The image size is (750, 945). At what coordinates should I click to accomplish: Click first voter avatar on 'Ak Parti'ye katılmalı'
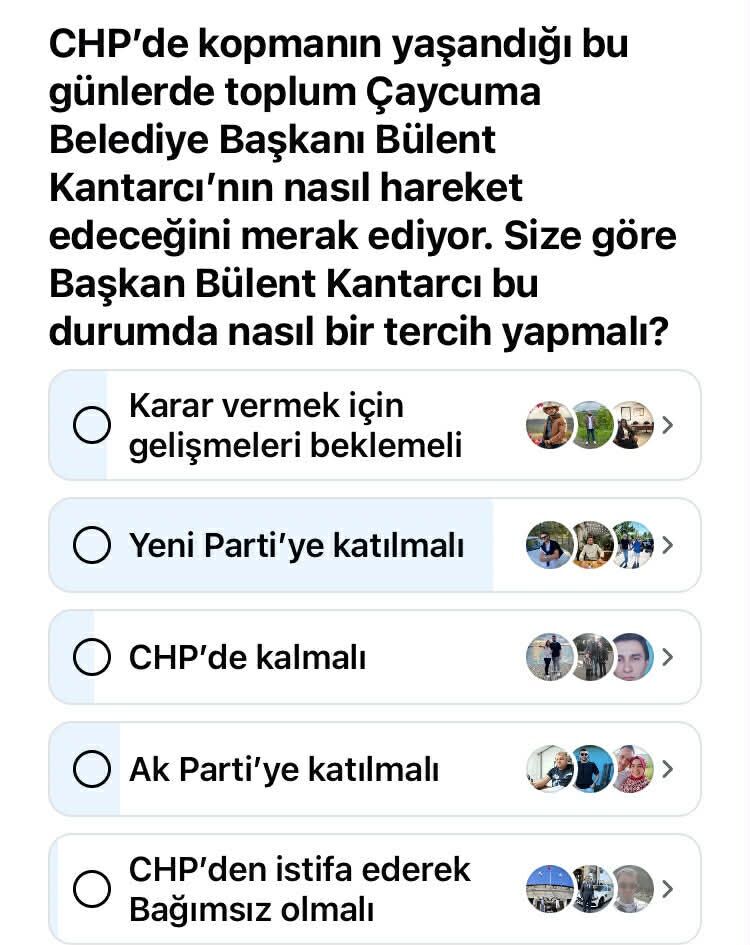(549, 769)
